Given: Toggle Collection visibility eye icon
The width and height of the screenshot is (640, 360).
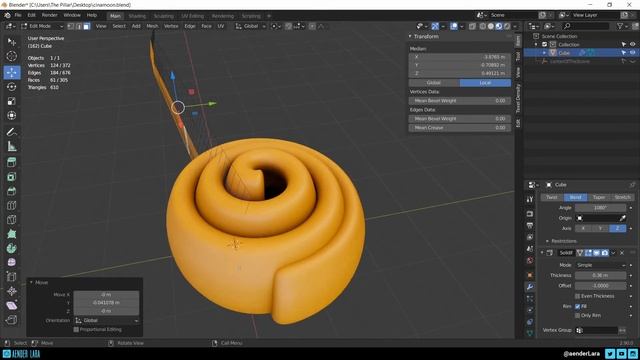Looking at the screenshot, I should pyautogui.click(x=632, y=44).
